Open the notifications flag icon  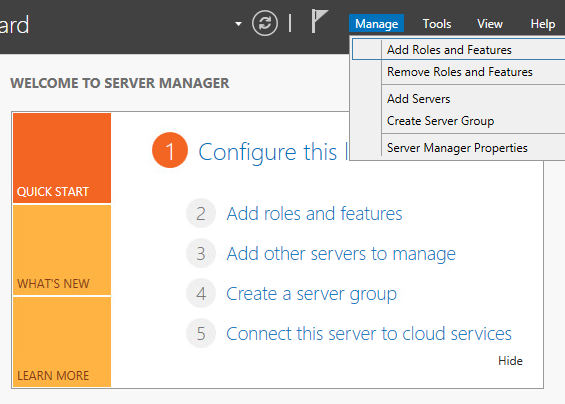click(319, 21)
